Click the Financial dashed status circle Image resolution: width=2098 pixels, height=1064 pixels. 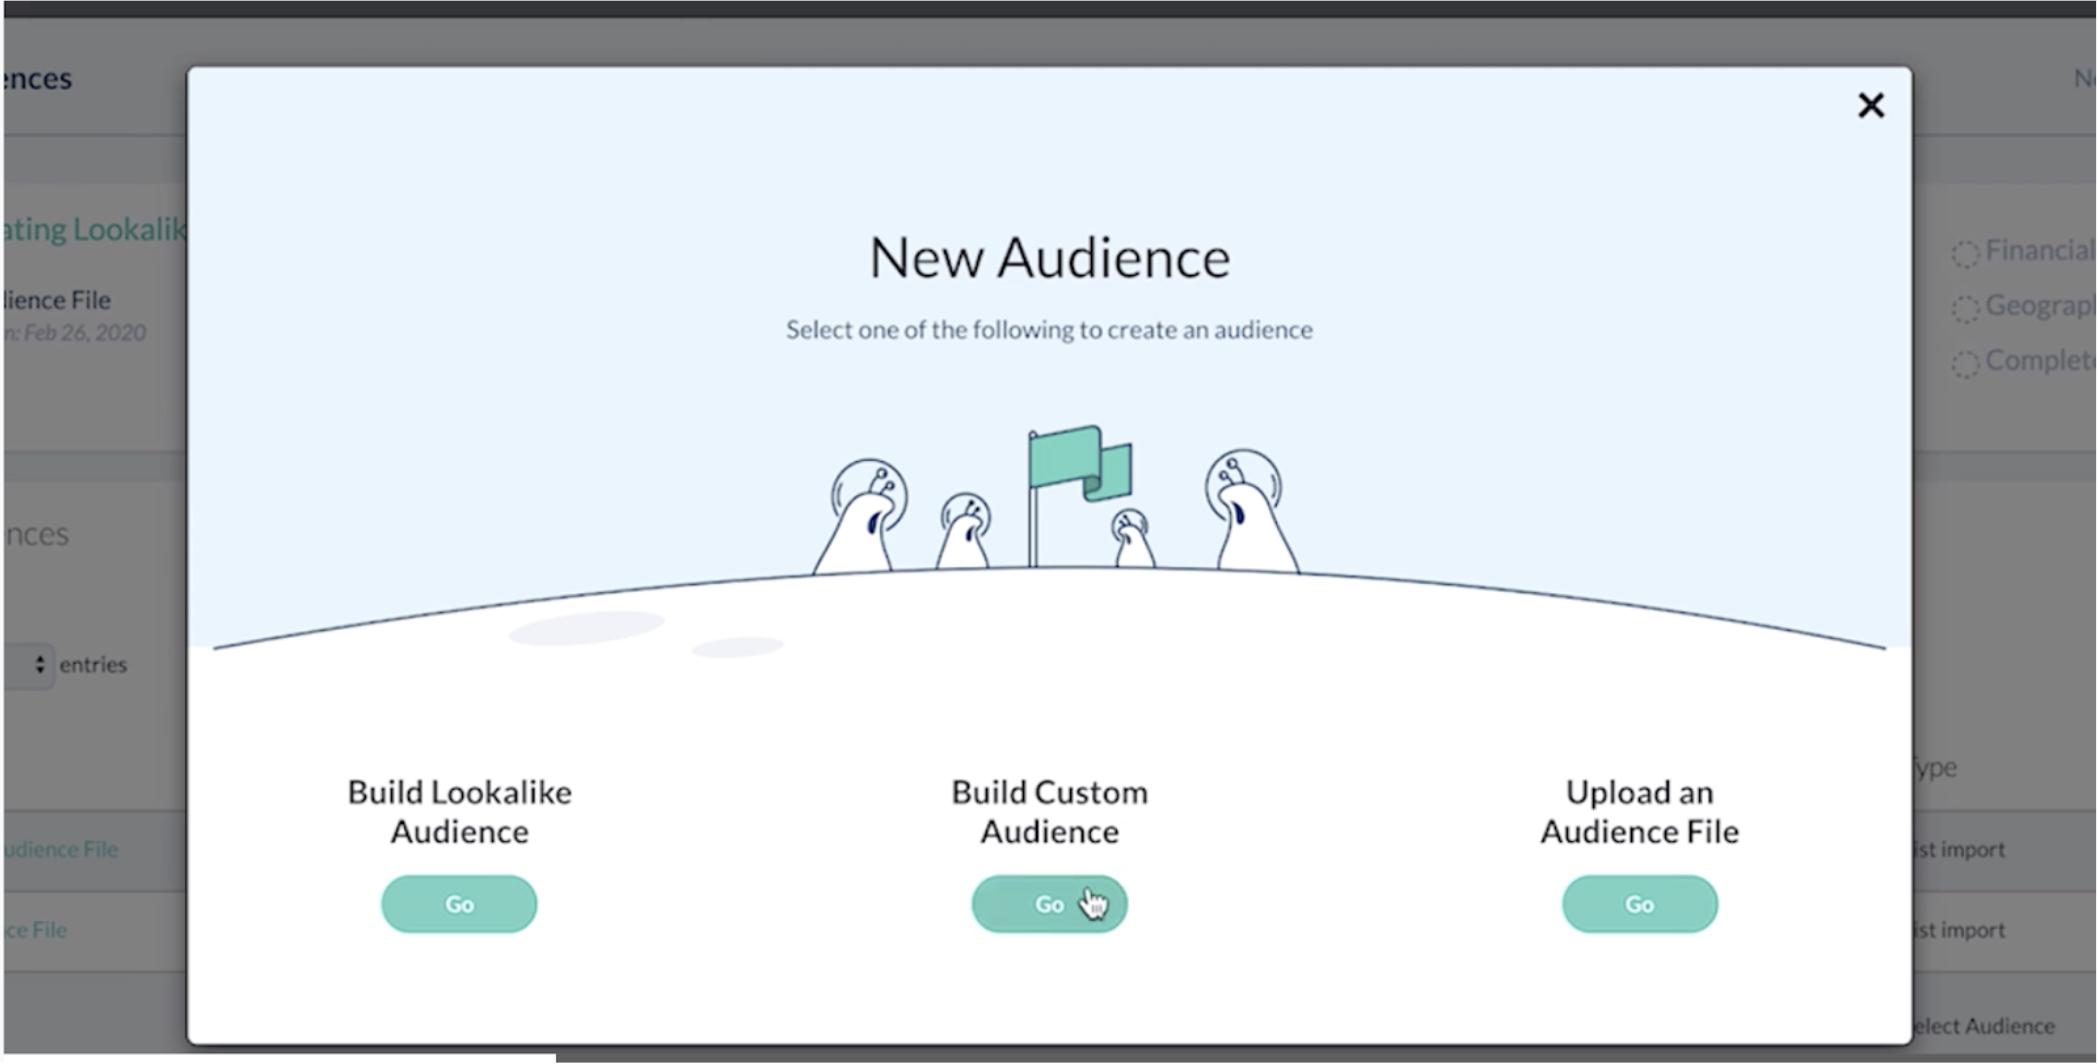tap(1965, 254)
